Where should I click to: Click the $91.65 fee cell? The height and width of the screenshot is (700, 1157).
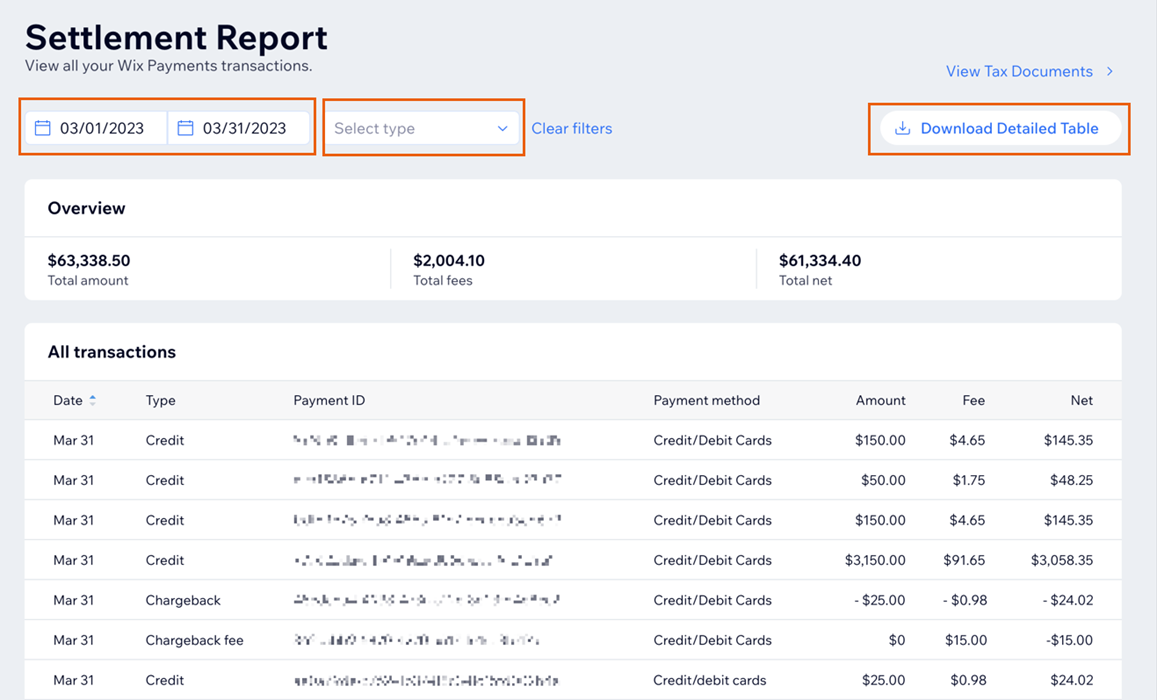pos(964,560)
